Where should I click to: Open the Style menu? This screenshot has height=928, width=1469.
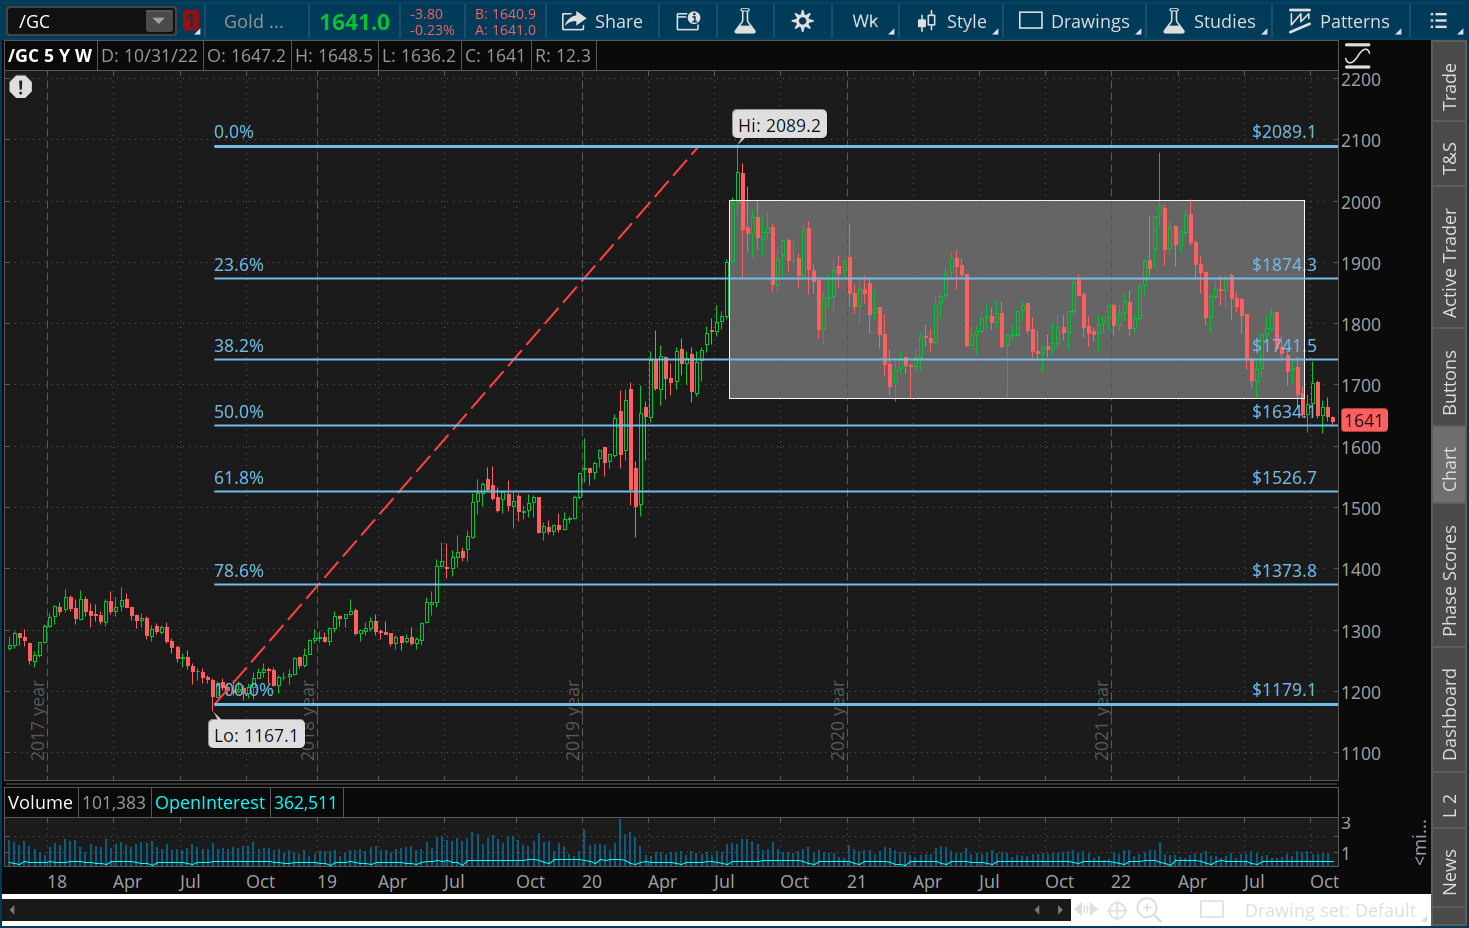tap(957, 21)
